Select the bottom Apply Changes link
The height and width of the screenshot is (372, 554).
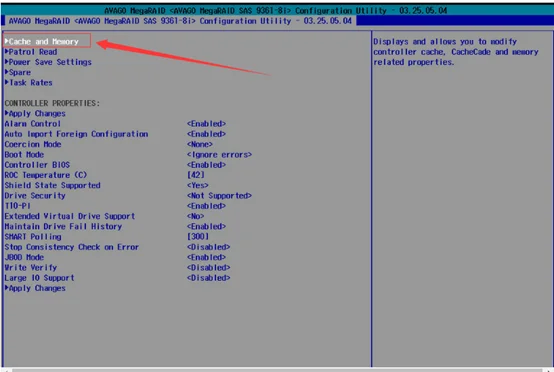click(x=35, y=288)
